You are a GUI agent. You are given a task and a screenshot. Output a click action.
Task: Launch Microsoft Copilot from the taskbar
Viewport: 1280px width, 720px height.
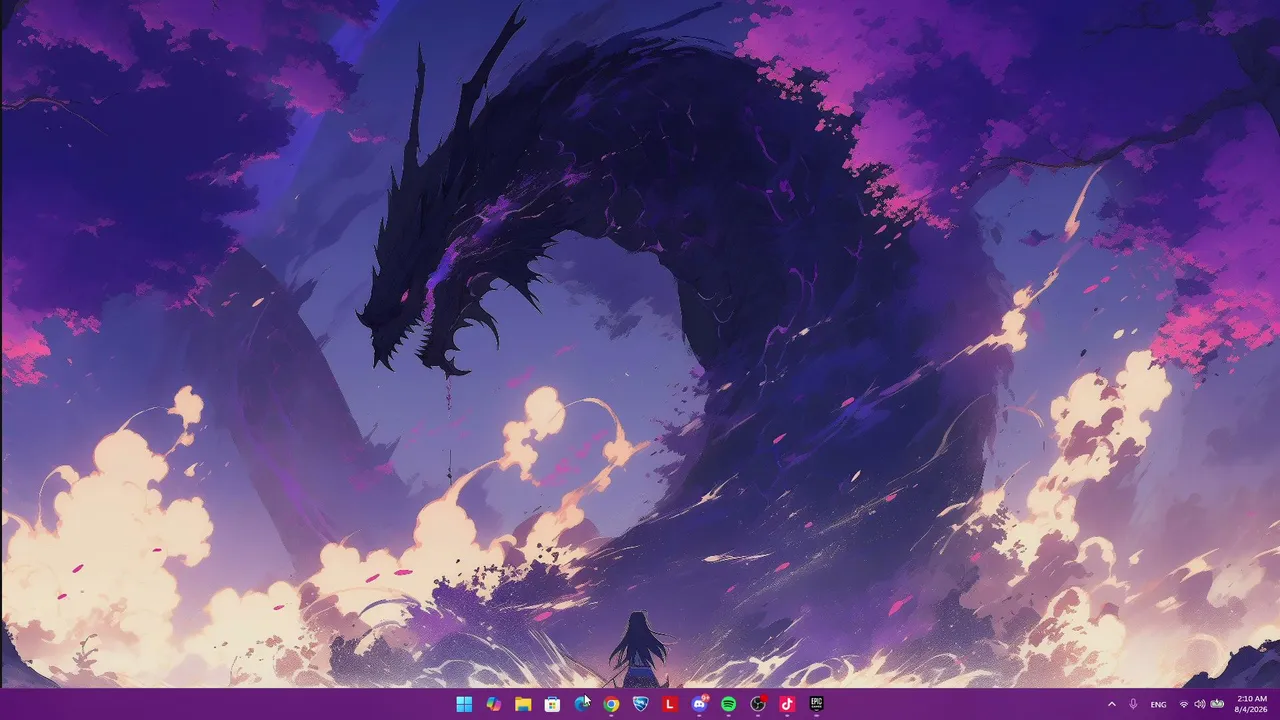(493, 704)
